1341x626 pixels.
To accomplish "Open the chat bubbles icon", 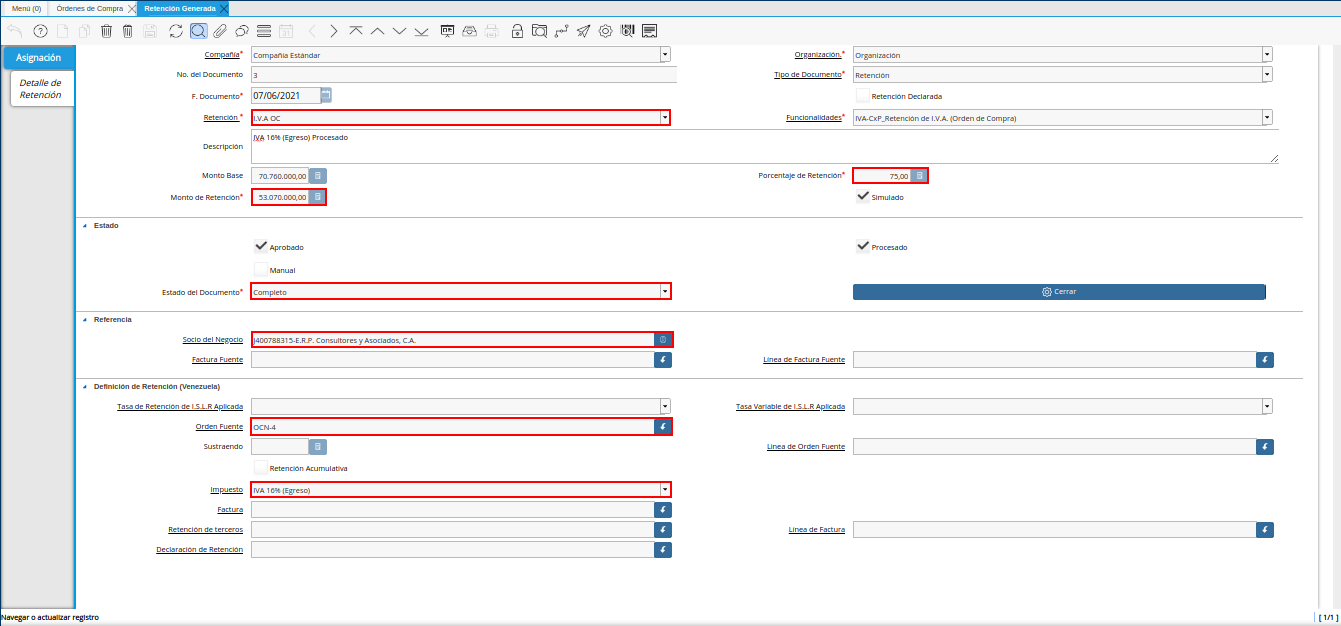I will pos(242,31).
